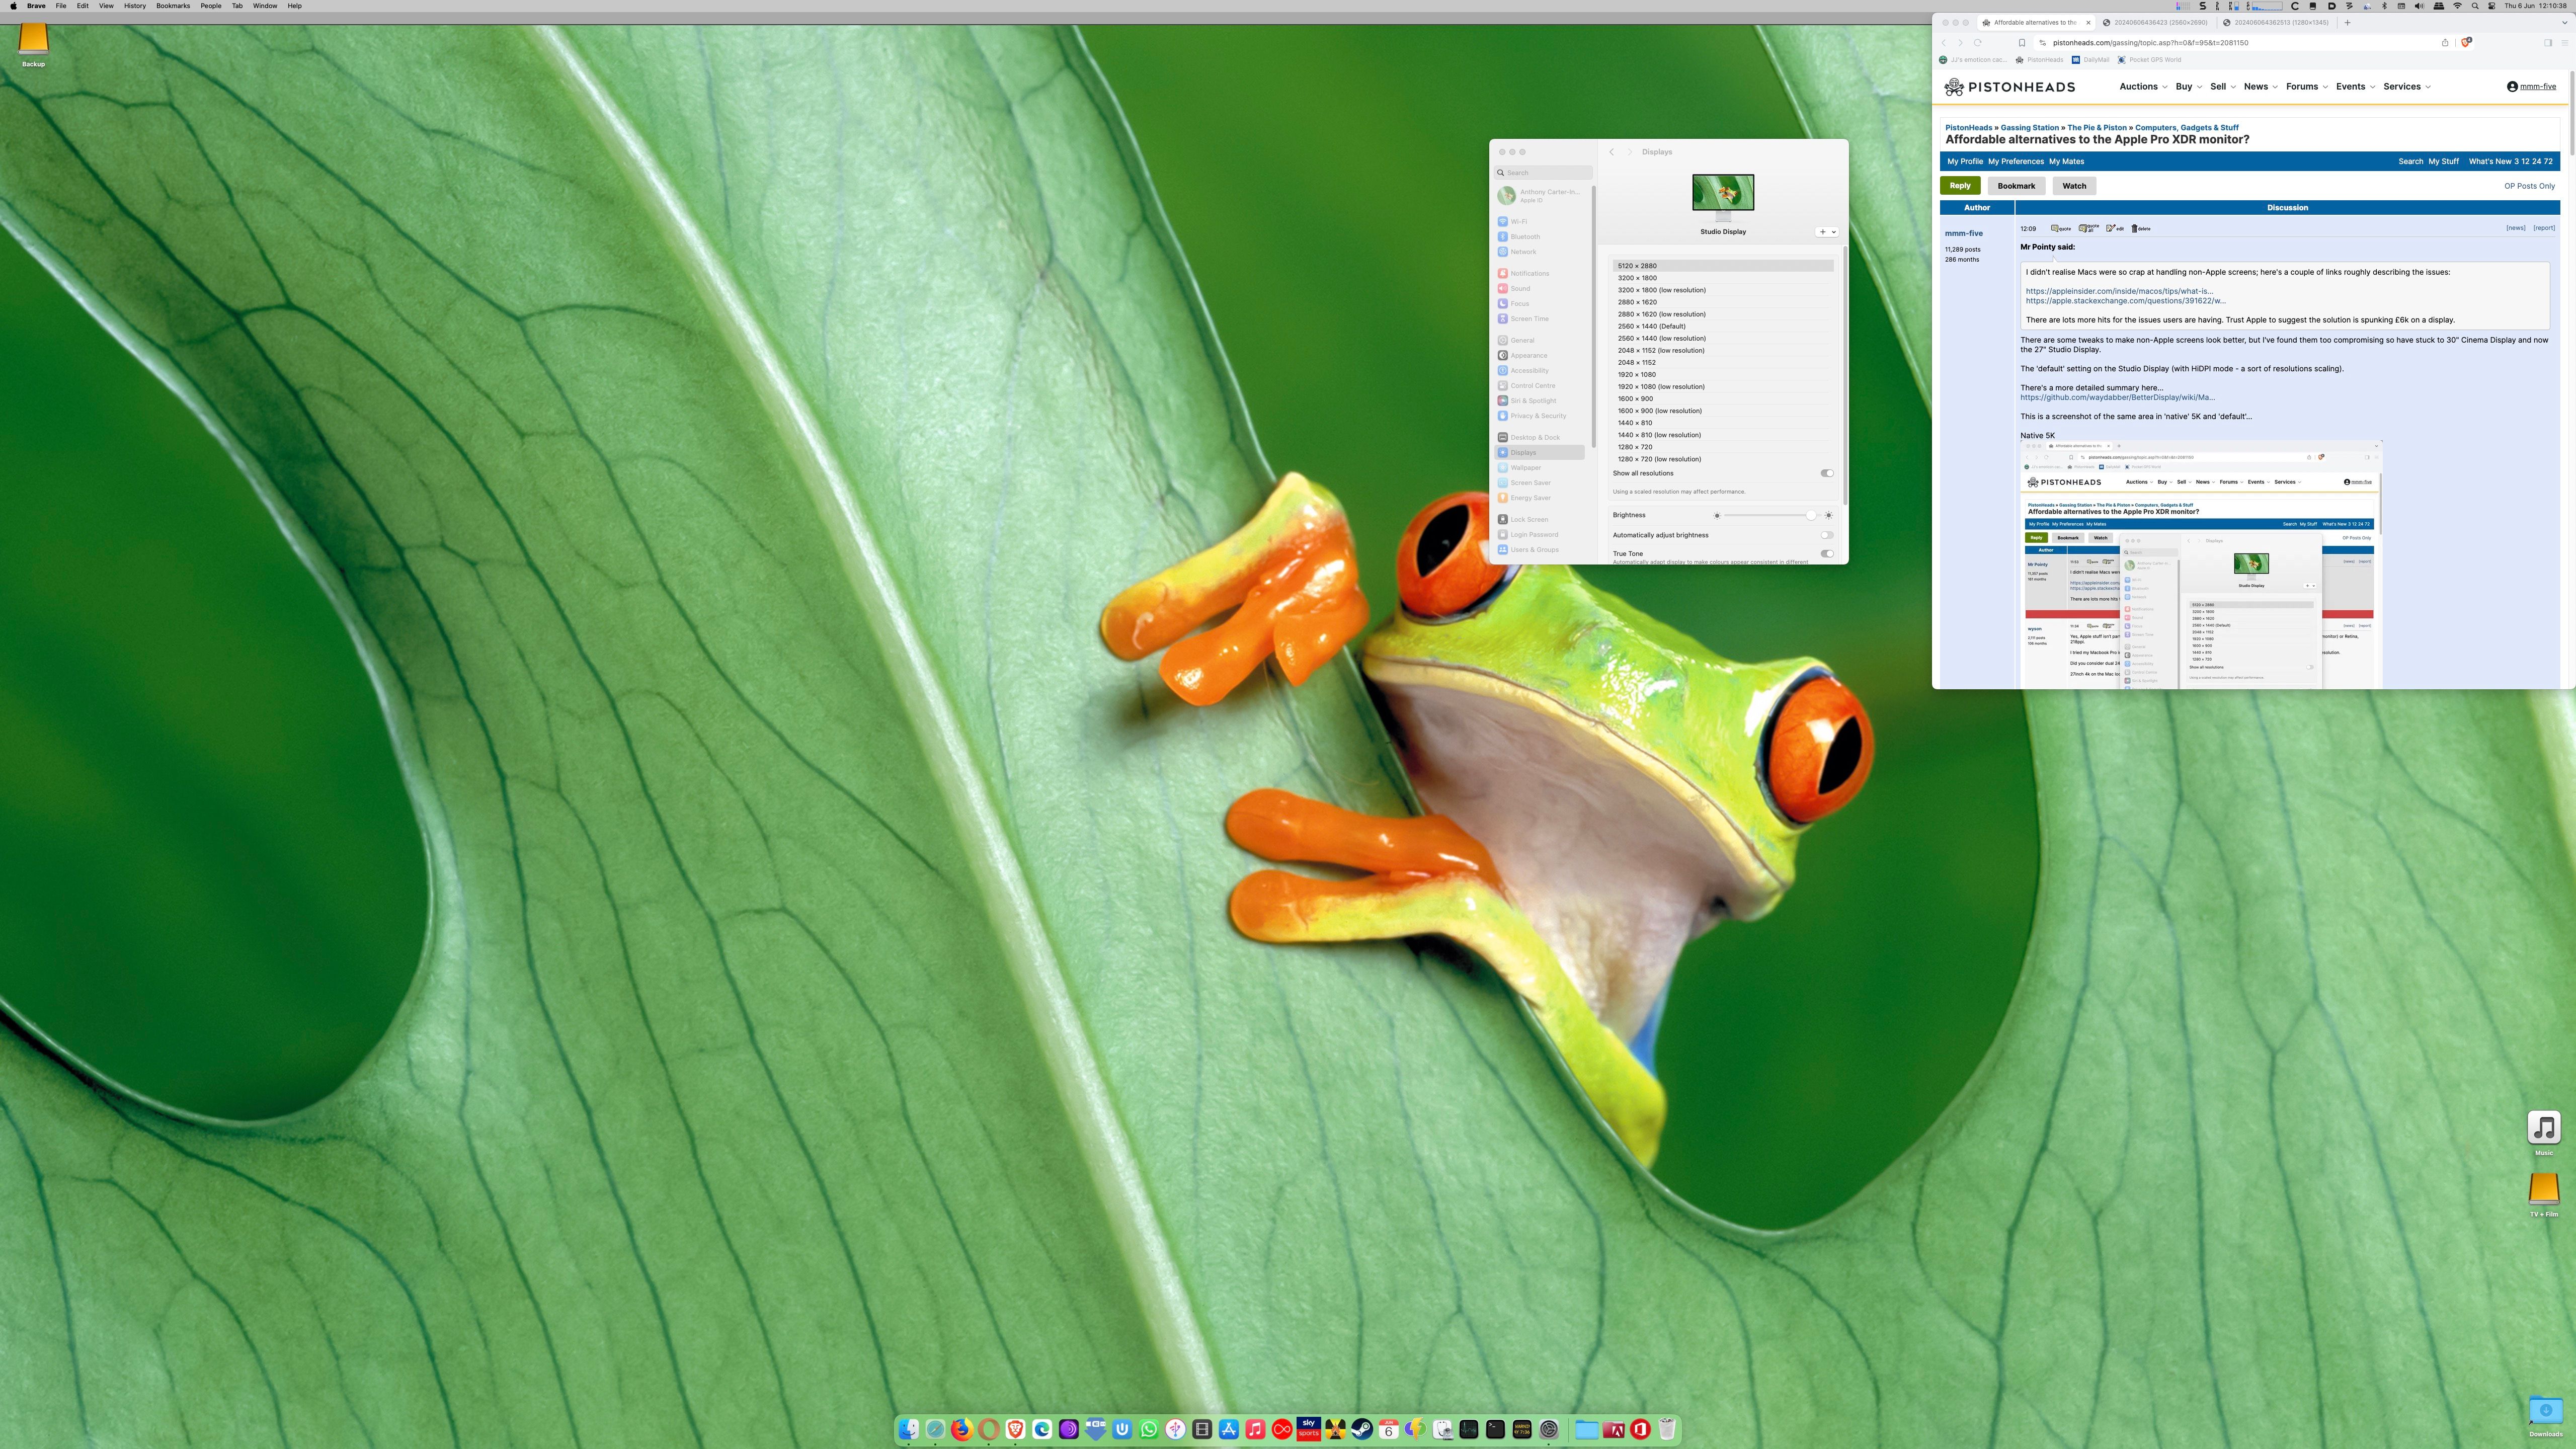Open the Wallpaper settings in sidebar

coord(1525,467)
